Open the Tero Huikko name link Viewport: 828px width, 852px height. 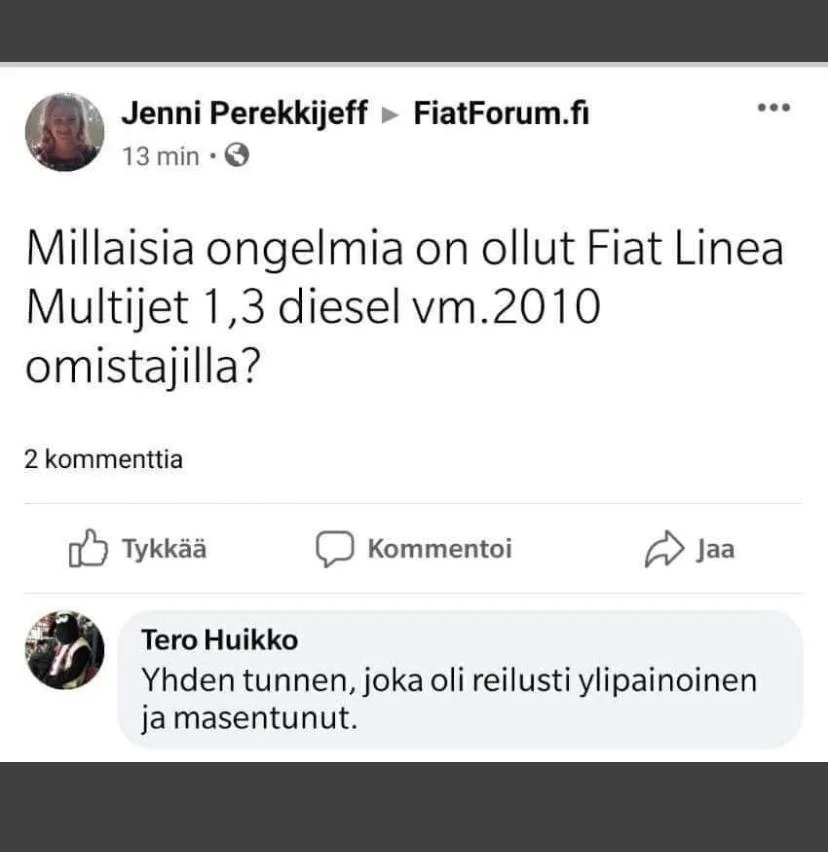tap(220, 640)
